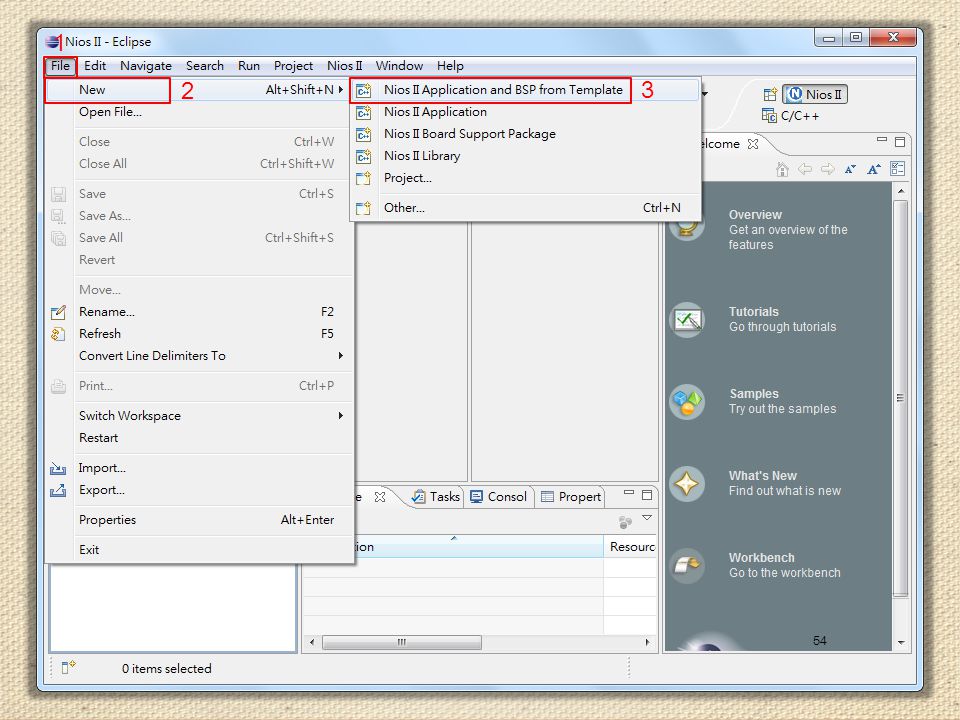Click the Refresh icon in File menu
The width and height of the screenshot is (960, 720).
(x=58, y=334)
